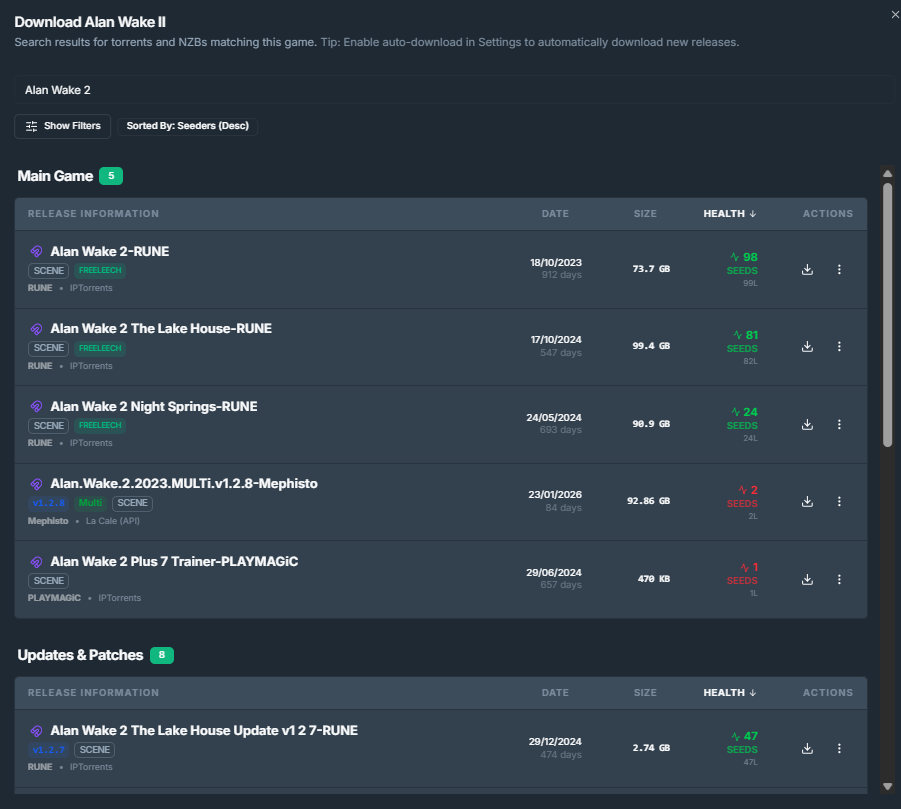Click torrent icon beside Trainer-PLAYMAGiC
Image resolution: width=901 pixels, height=809 pixels.
(36, 561)
